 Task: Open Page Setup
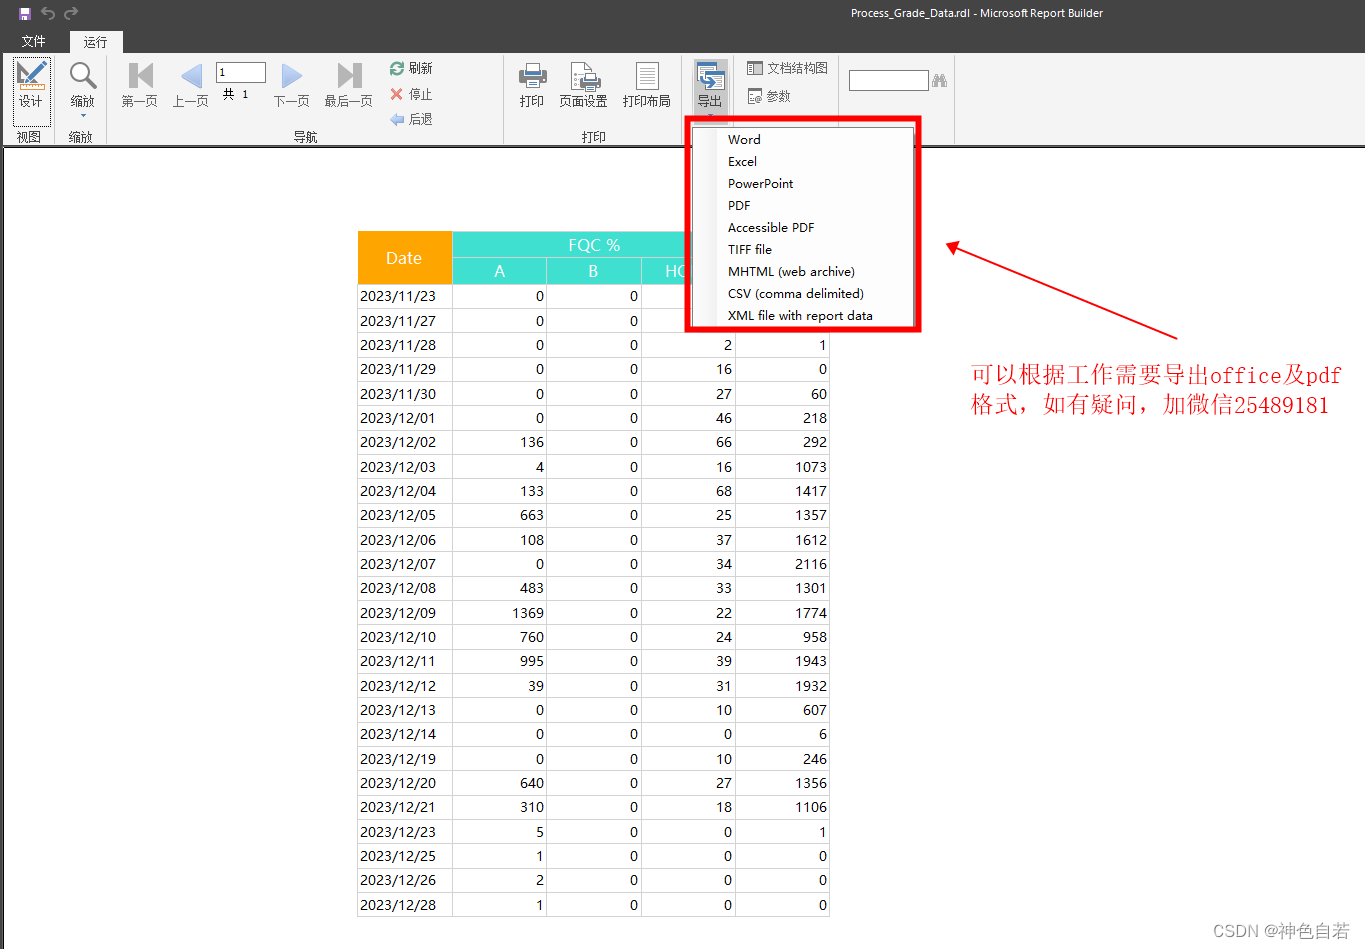(x=584, y=85)
